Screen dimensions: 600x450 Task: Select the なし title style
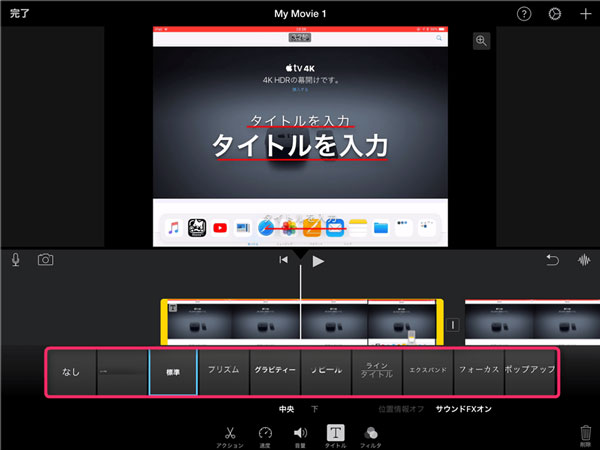pyautogui.click(x=71, y=372)
